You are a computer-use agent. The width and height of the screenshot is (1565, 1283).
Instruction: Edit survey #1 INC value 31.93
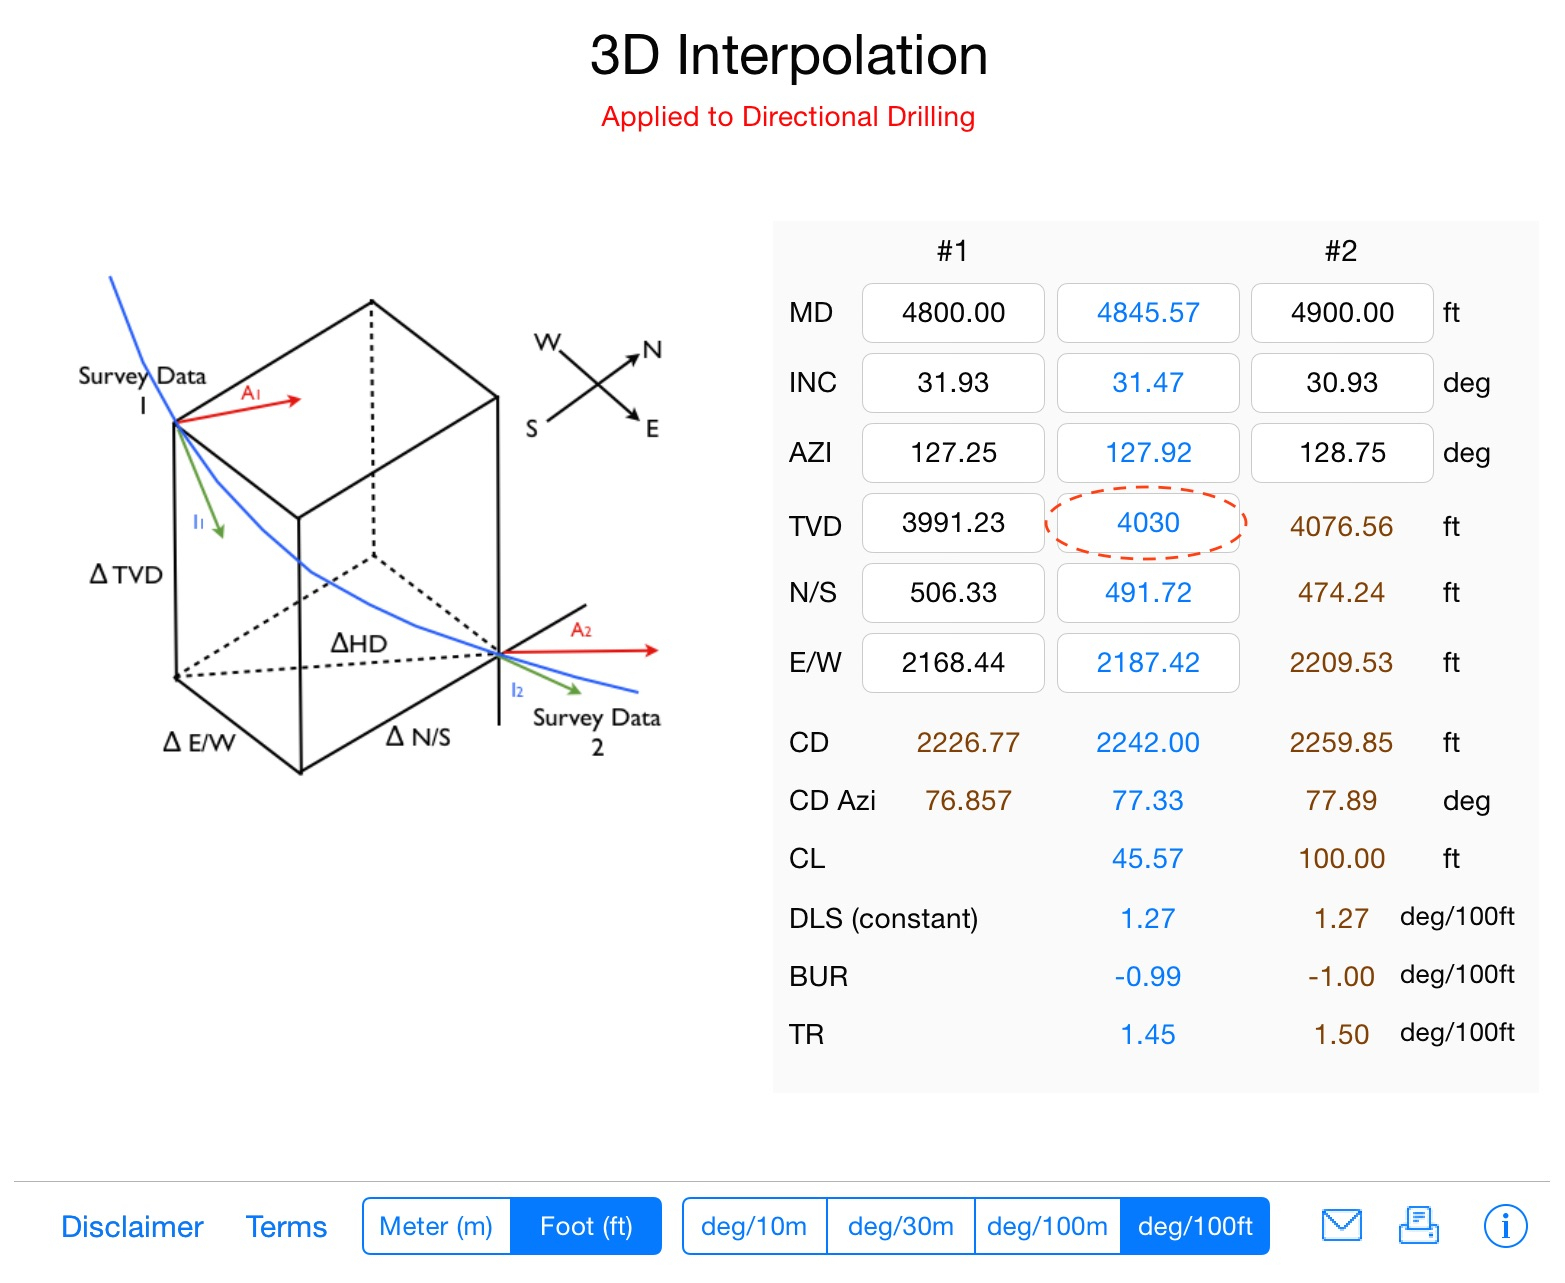point(953,383)
